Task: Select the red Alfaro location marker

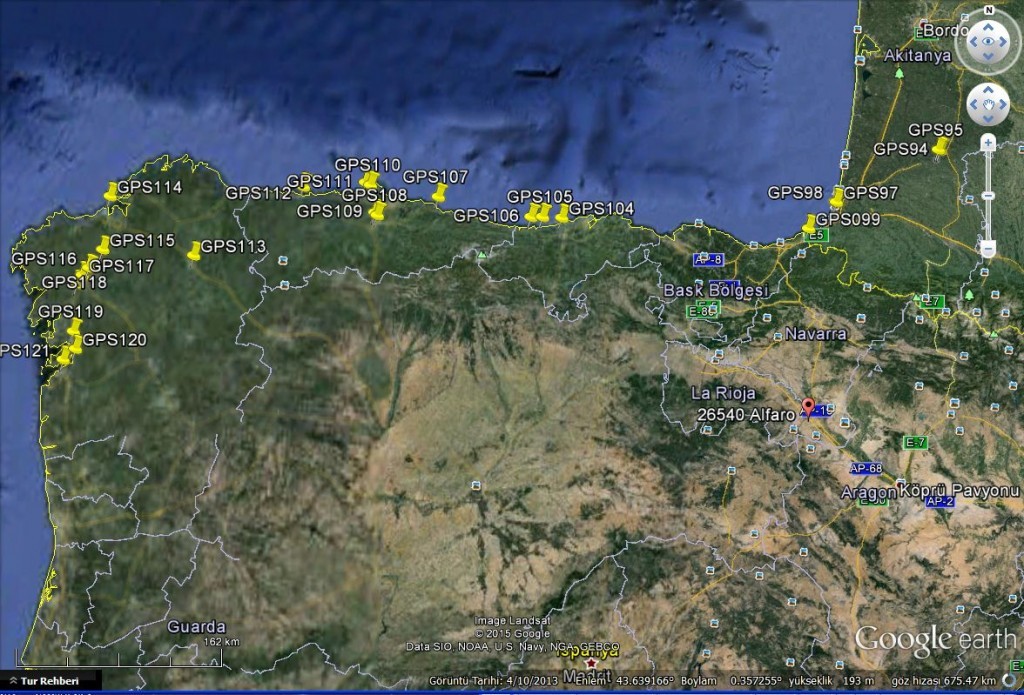Action: [808, 408]
